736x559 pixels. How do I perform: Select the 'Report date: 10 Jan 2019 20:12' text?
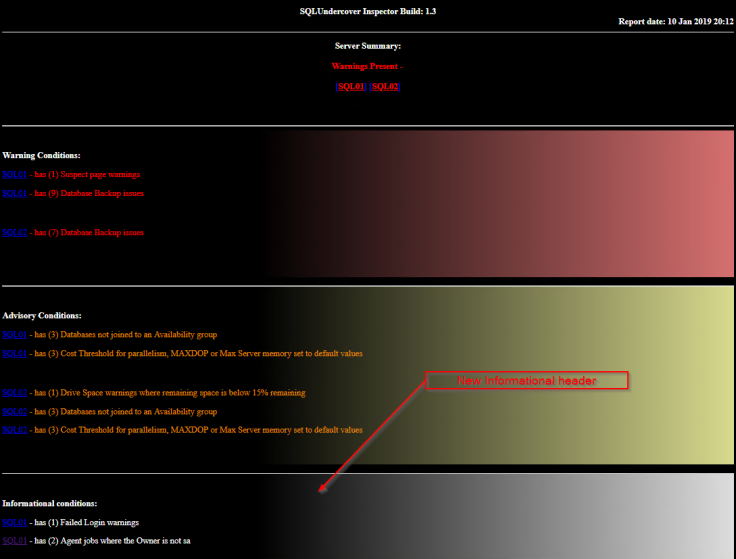675,22
